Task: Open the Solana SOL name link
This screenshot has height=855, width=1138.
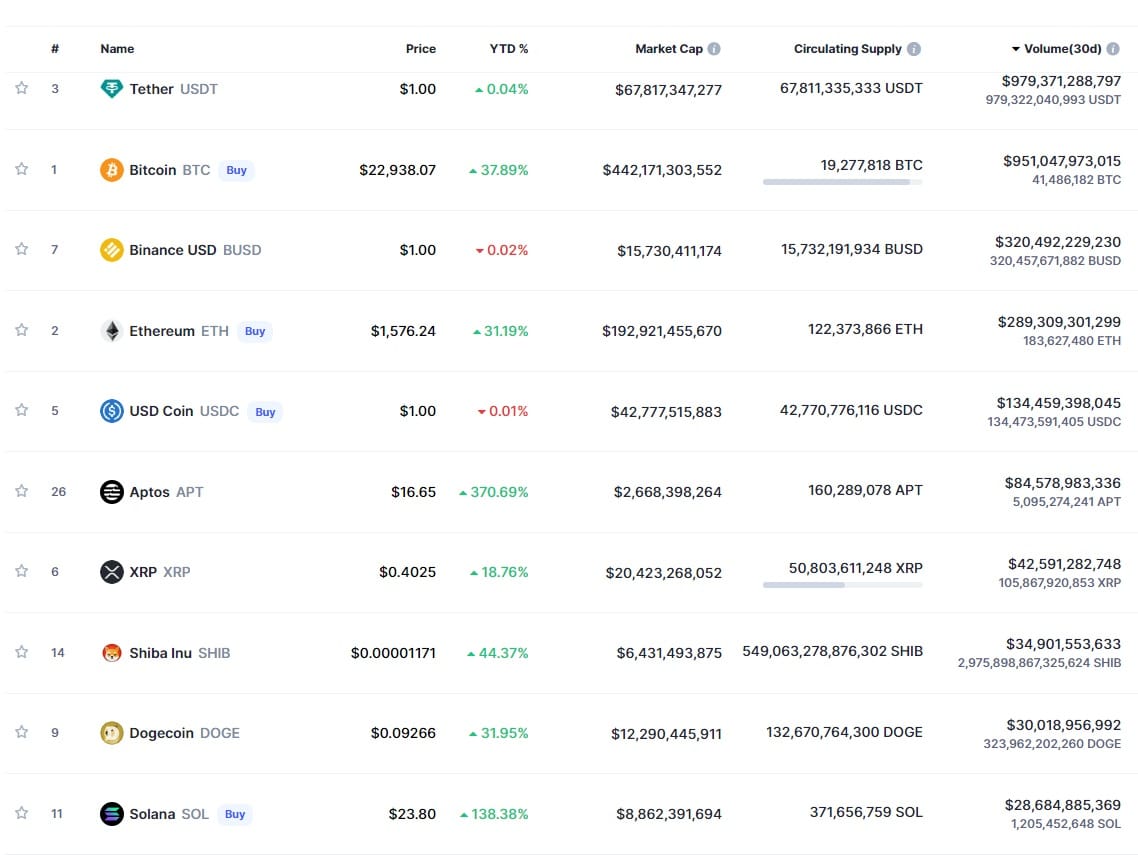Action: (168, 814)
